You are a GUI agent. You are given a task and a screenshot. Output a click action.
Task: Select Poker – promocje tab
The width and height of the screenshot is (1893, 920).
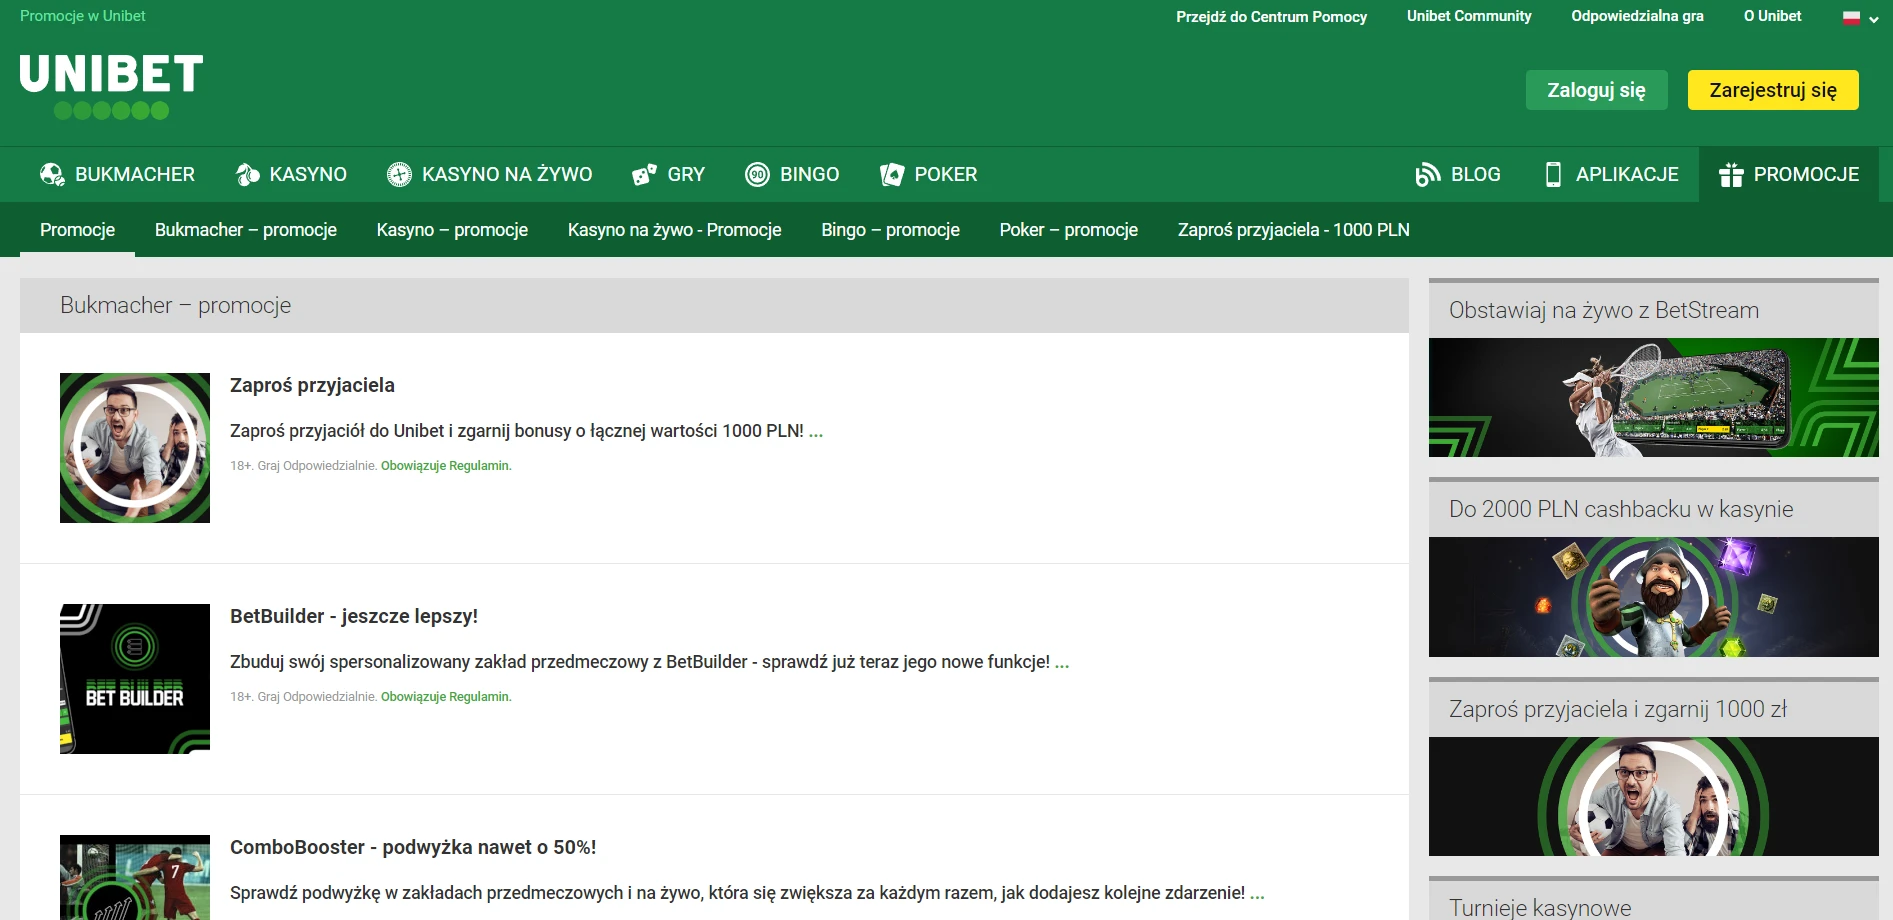pyautogui.click(x=1068, y=230)
